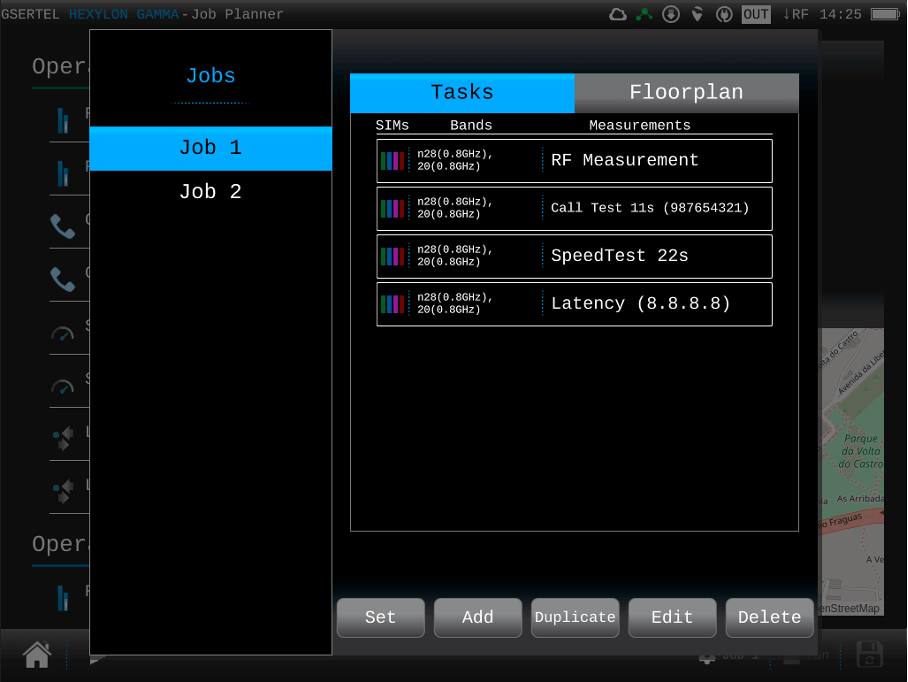Screen dimensions: 908x682
Task: Click the OUT indicator in status bar
Action: [756, 14]
